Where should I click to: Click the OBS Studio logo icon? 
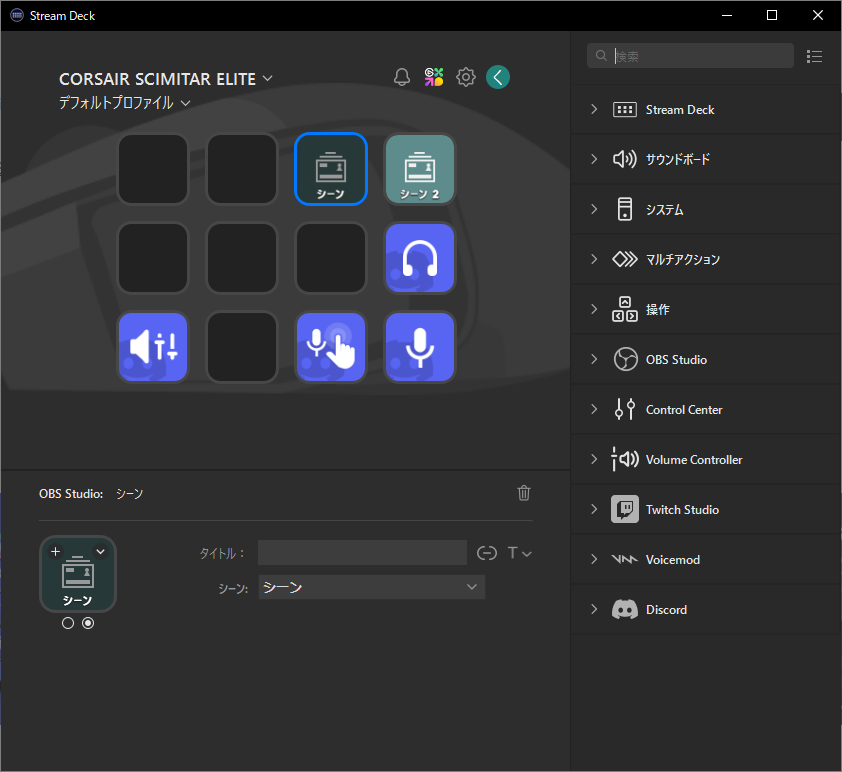[x=626, y=359]
